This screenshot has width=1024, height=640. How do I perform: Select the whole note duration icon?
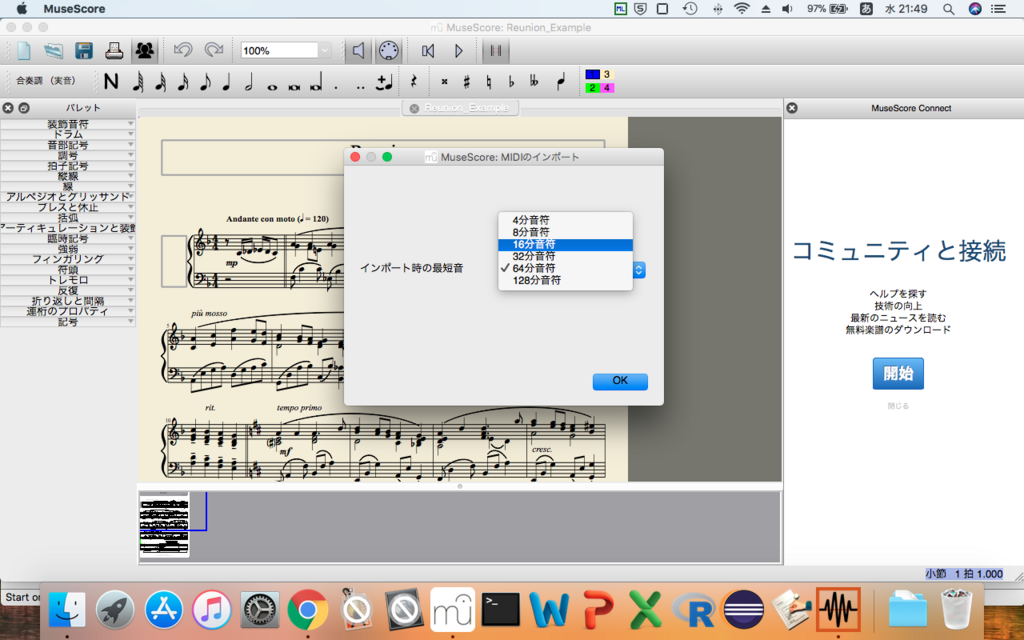click(272, 86)
